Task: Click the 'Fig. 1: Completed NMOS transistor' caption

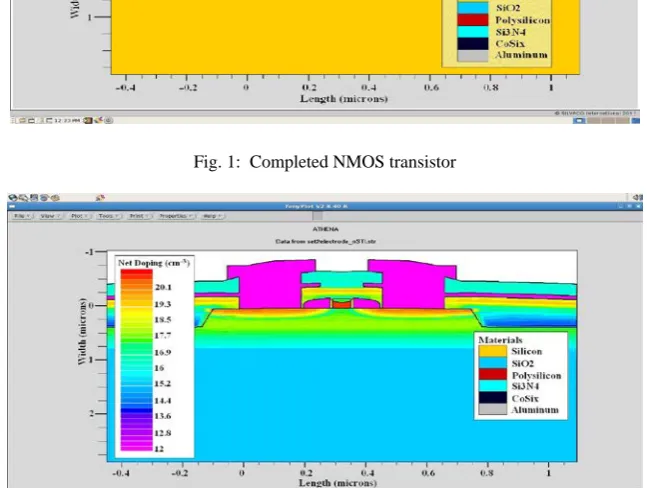Action: (x=325, y=162)
